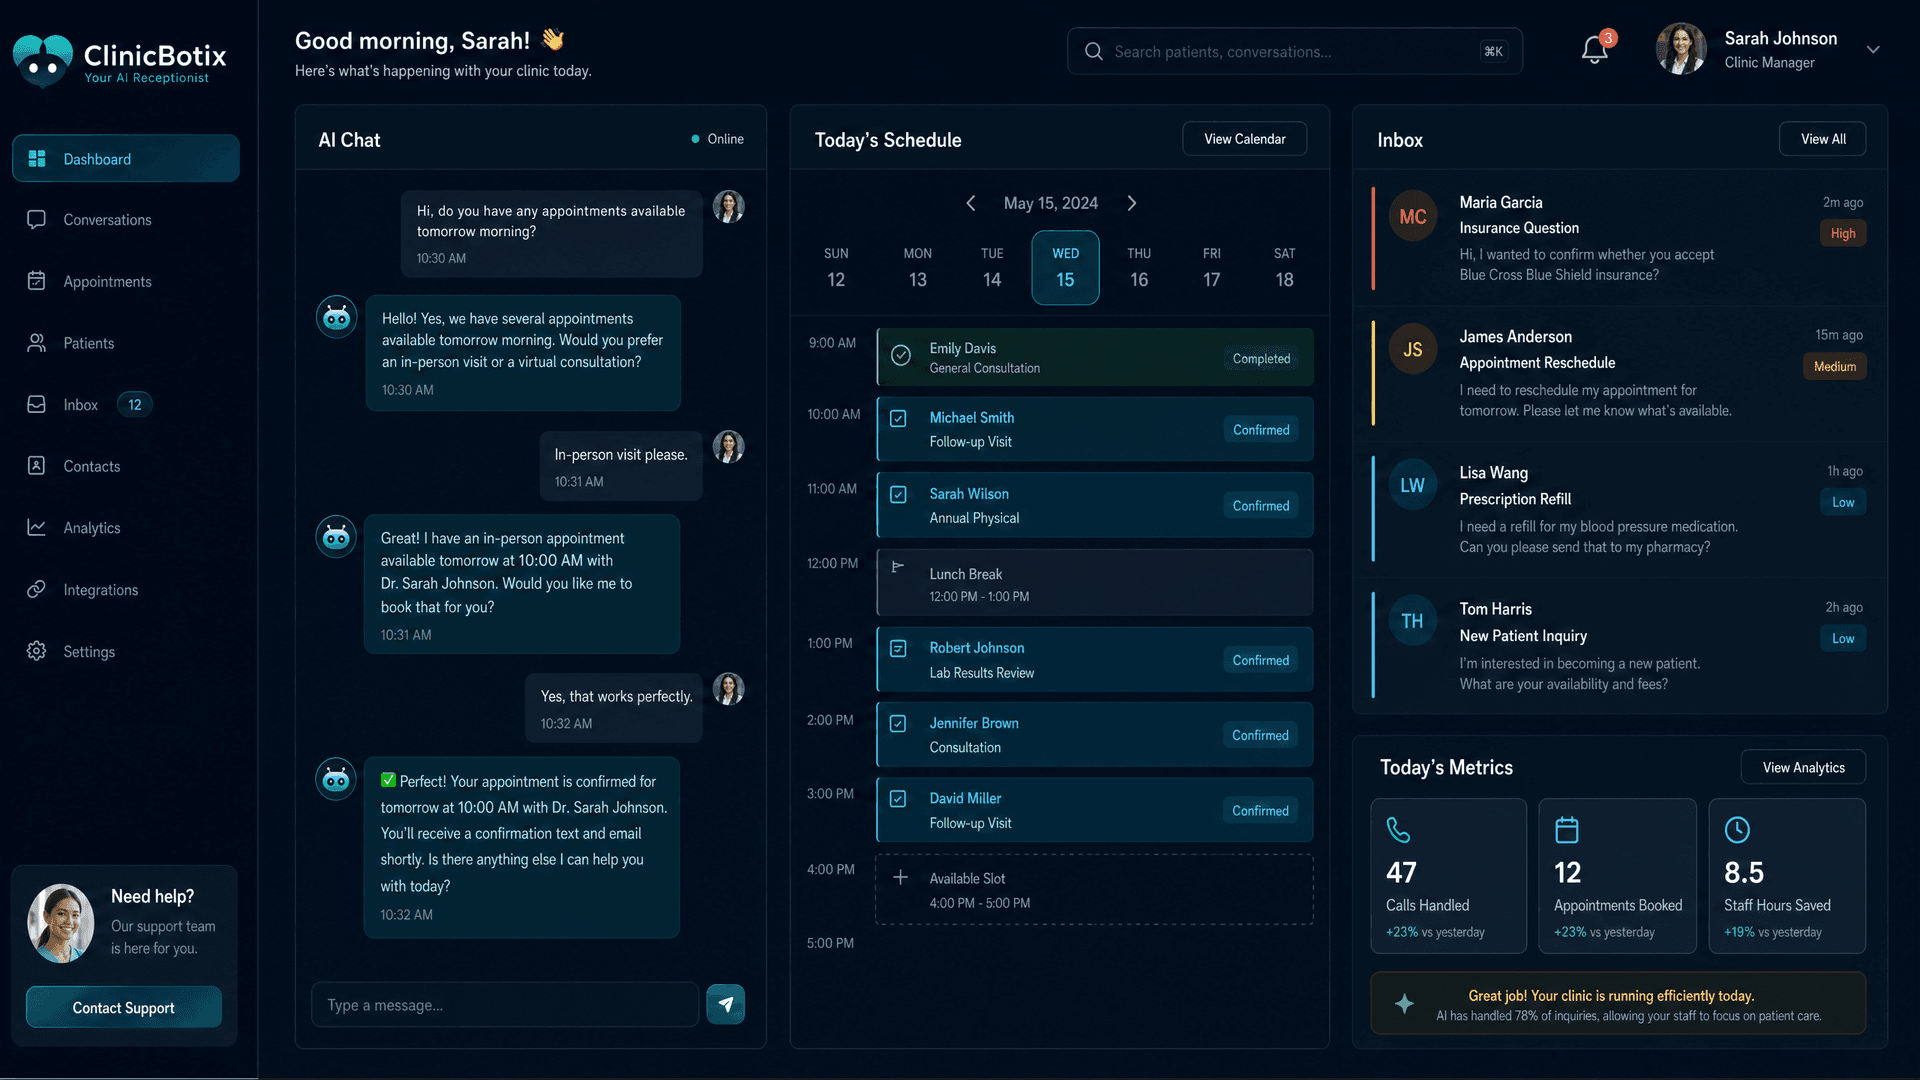
Task: Click the Contacts book icon in sidebar
Action: coord(37,466)
